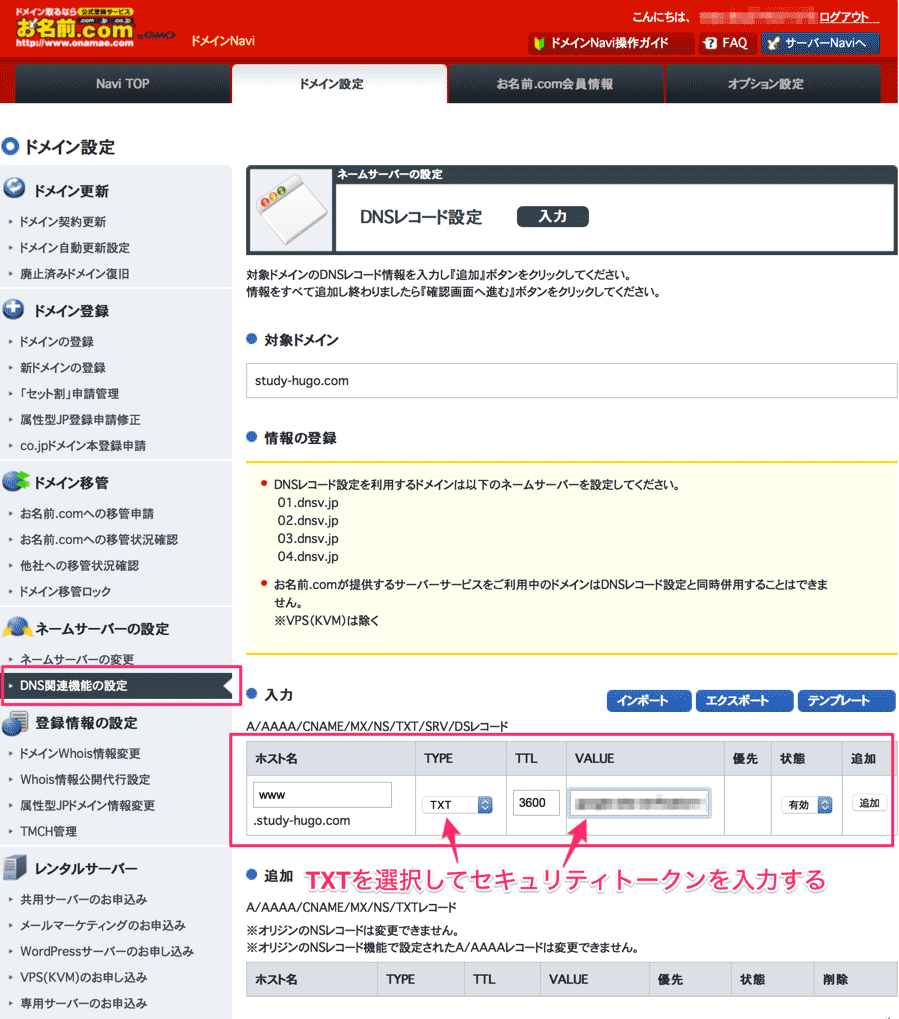Screen dimensions: 899x1019
Task: Open co.jpドメイン本登録申請 in the sidebar
Action: [x=83, y=445]
